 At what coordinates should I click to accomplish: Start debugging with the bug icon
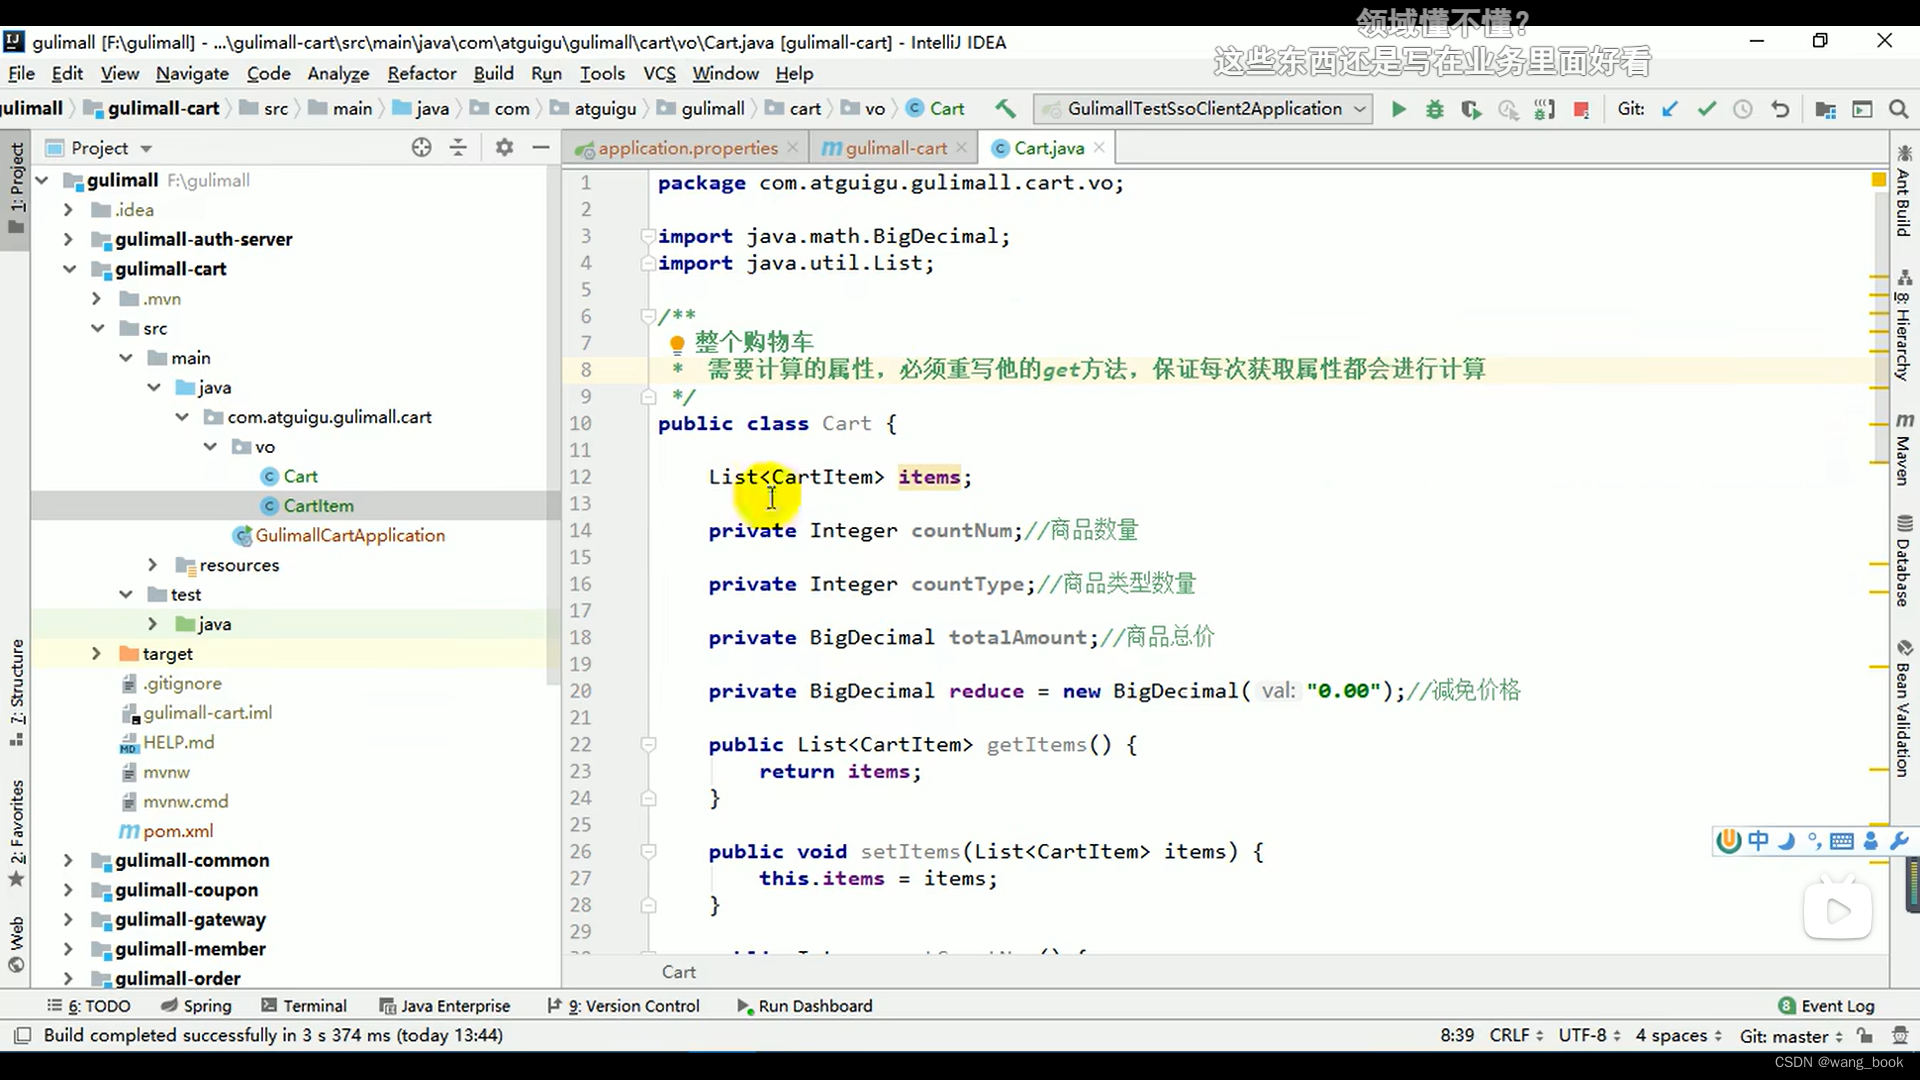coord(1434,109)
